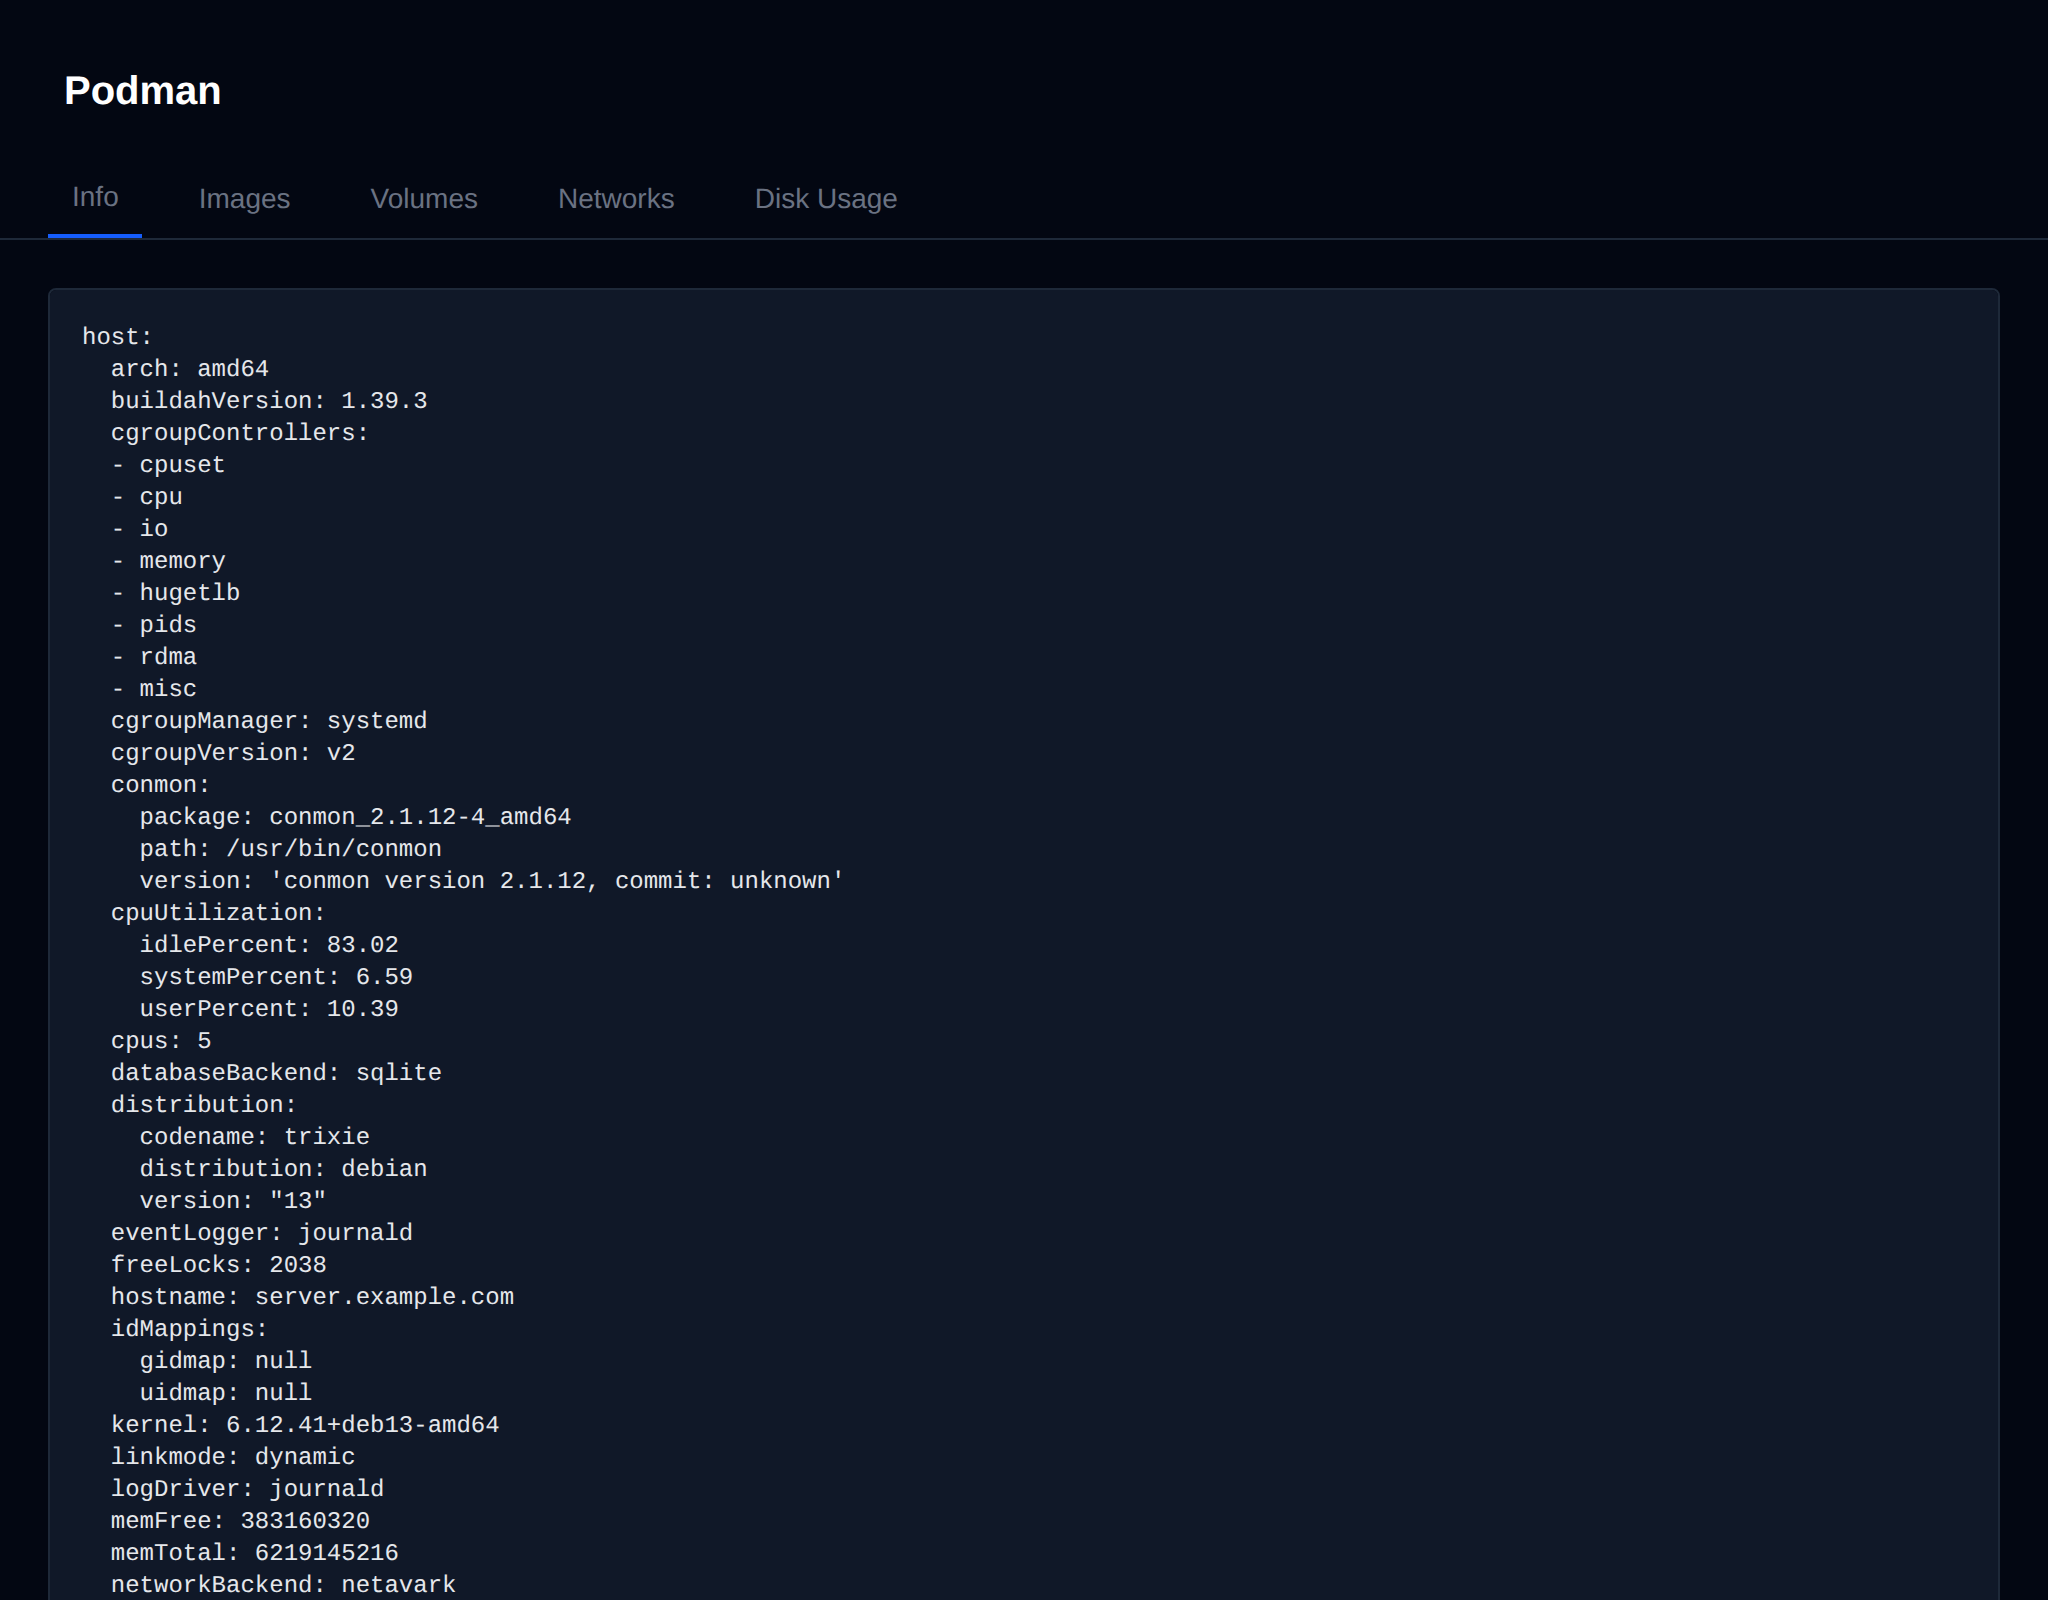
Task: Select the 'arch: amd64' line
Action: point(190,369)
